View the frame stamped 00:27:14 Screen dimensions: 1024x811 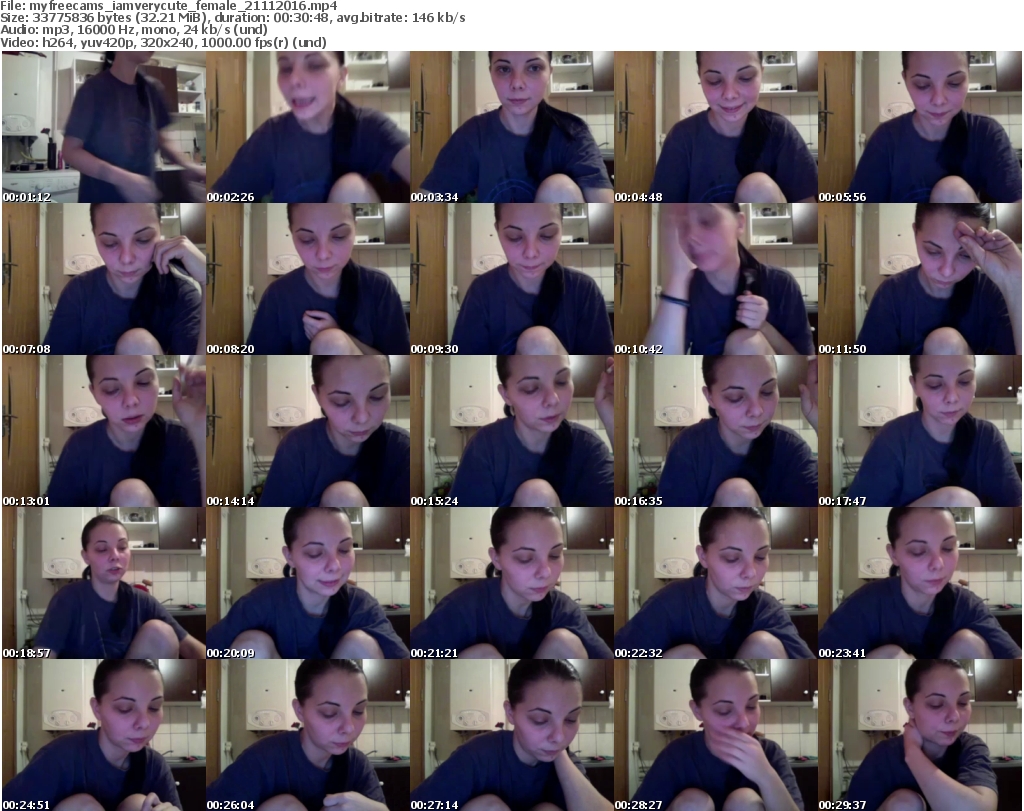[x=512, y=735]
